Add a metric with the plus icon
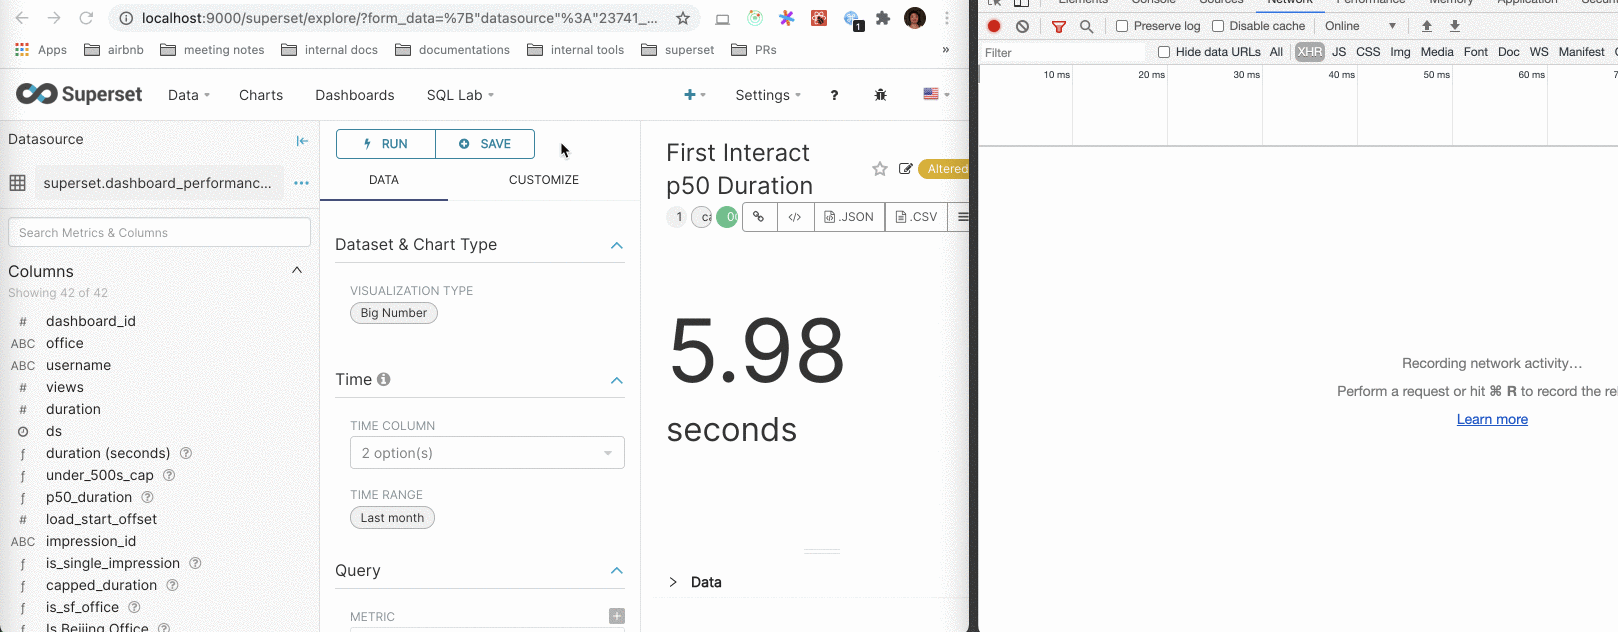 (617, 616)
